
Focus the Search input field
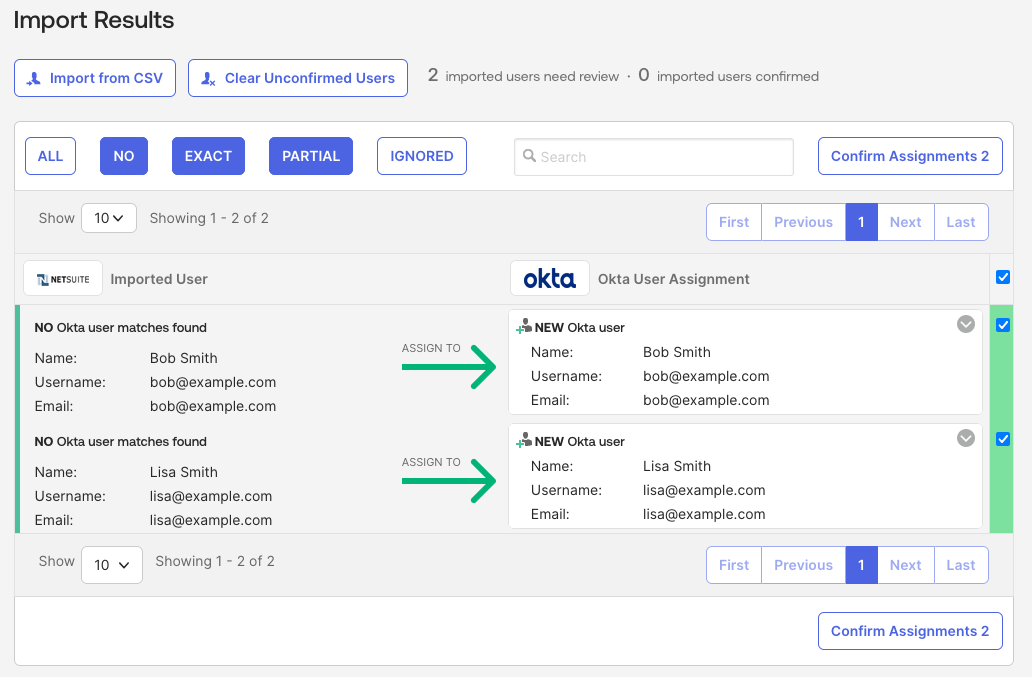[654, 157]
